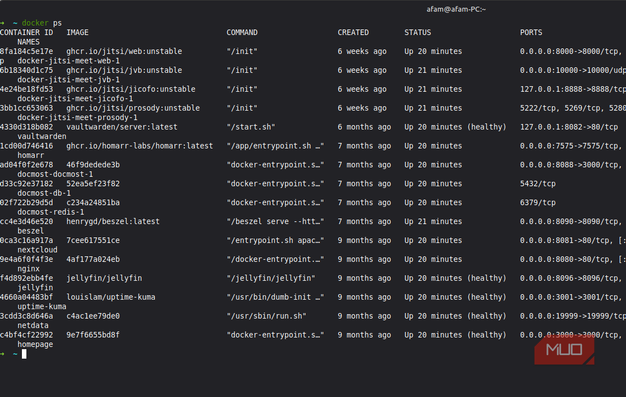Click the name docmost-db-1
The width and height of the screenshot is (626, 397).
pyautogui.click(x=44, y=193)
